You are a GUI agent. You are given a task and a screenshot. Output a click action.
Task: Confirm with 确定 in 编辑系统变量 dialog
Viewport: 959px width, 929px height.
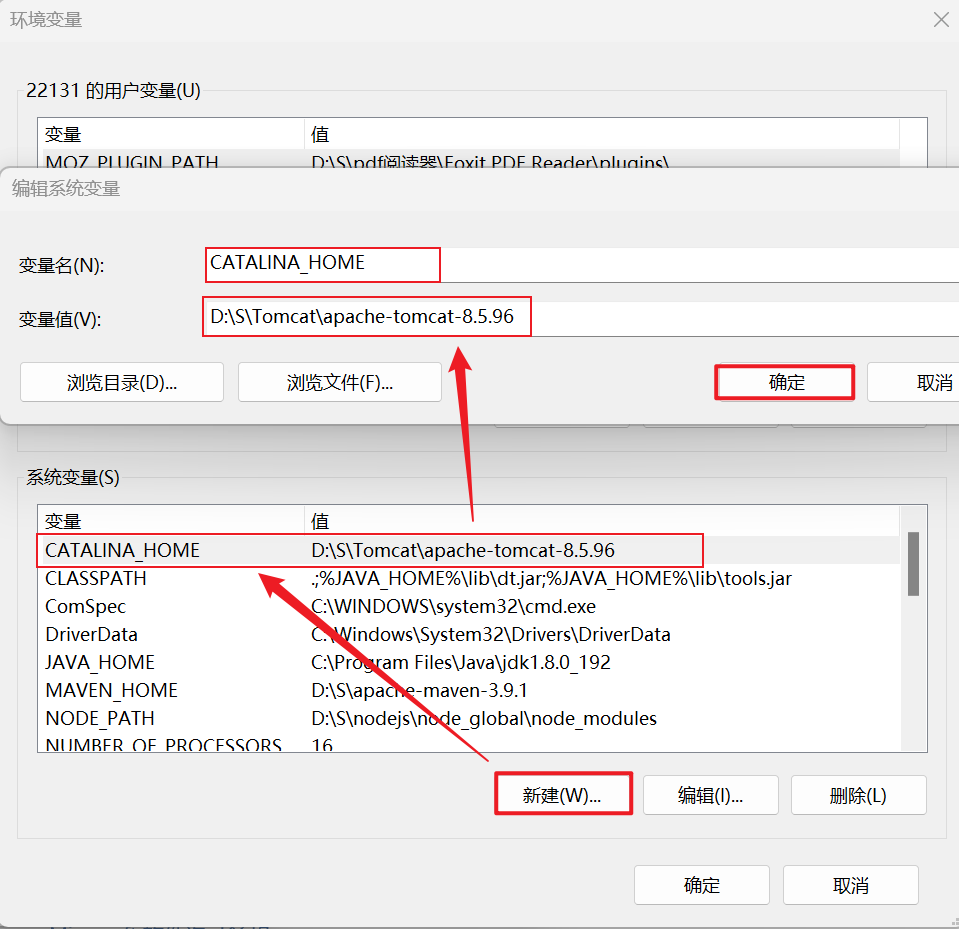[x=786, y=382]
